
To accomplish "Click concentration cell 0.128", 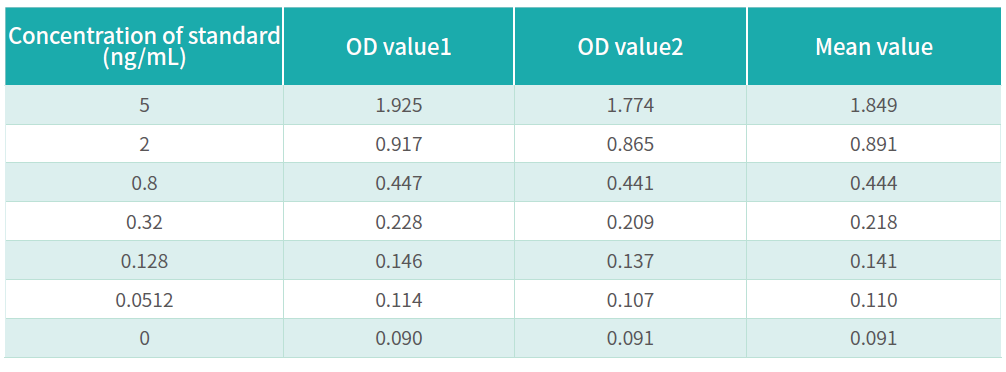I will click(144, 261).
